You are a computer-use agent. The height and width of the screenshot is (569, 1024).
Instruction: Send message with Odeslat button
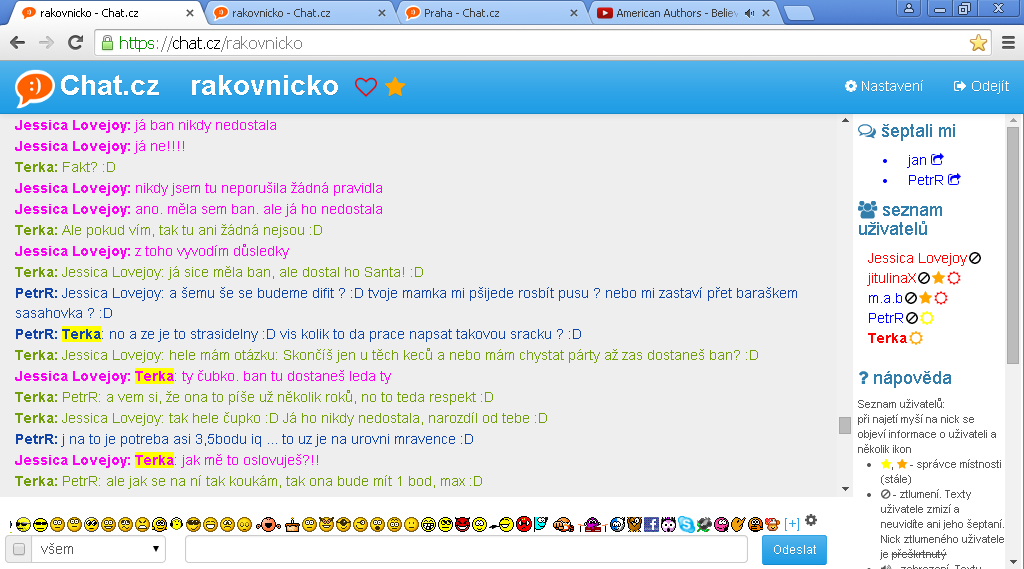click(794, 550)
